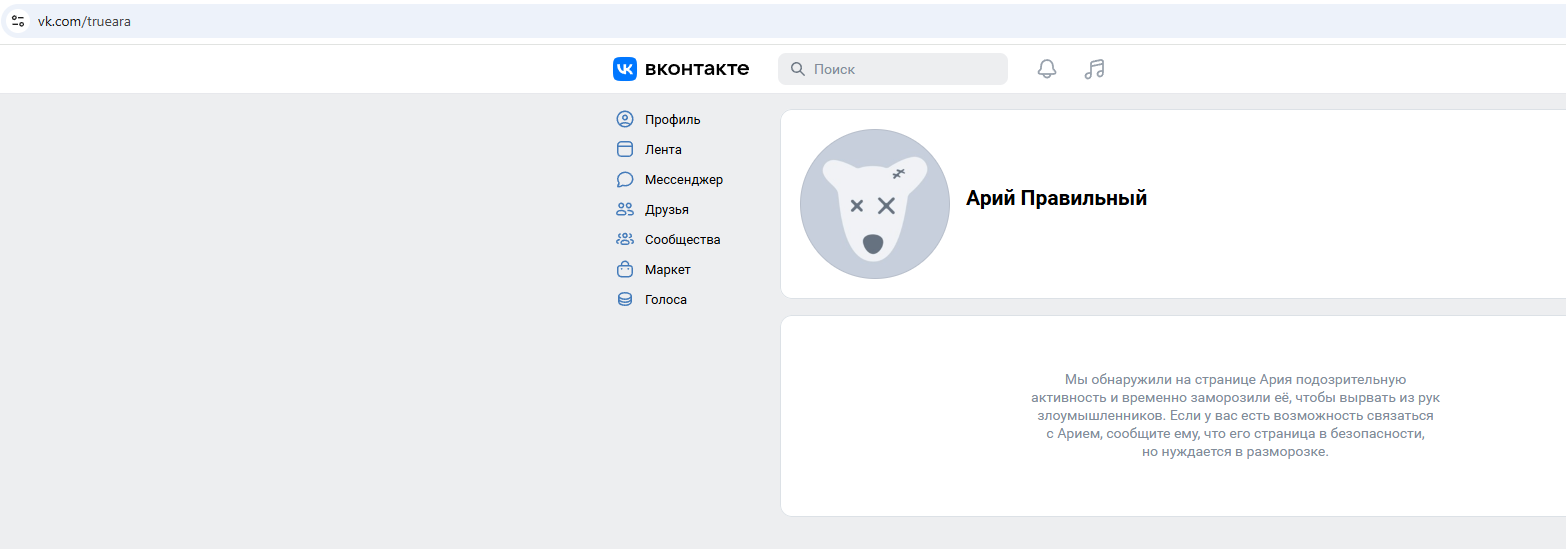Open the music player note icon

tap(1095, 69)
